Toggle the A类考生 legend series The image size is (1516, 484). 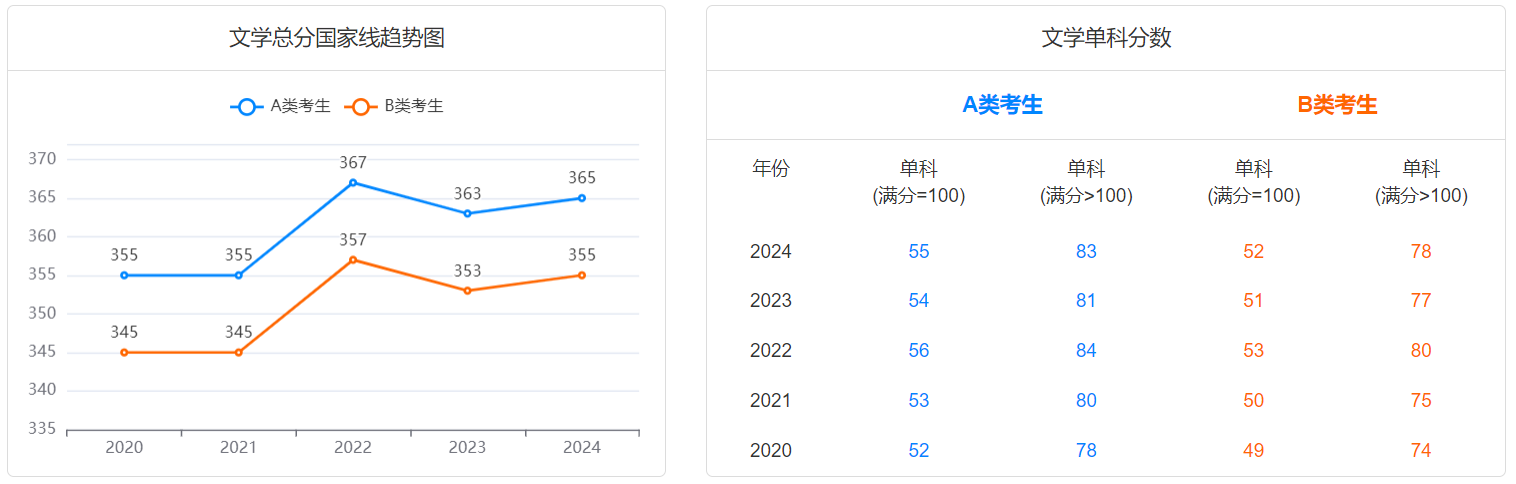281,106
